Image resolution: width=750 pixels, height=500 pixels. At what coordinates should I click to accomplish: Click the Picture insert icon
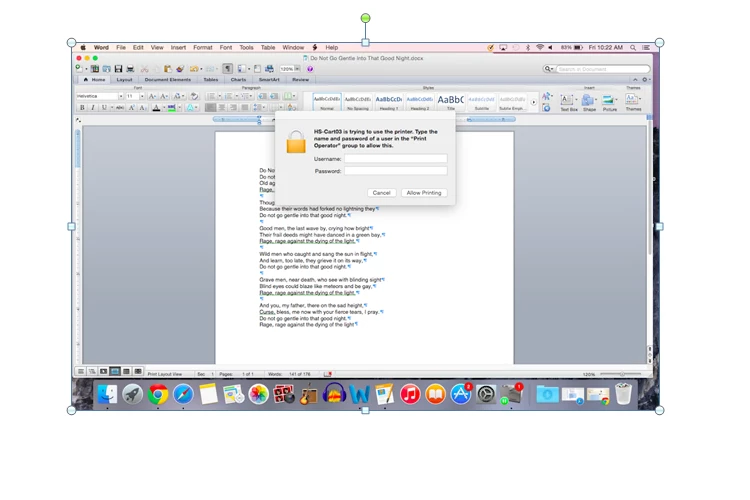608,100
